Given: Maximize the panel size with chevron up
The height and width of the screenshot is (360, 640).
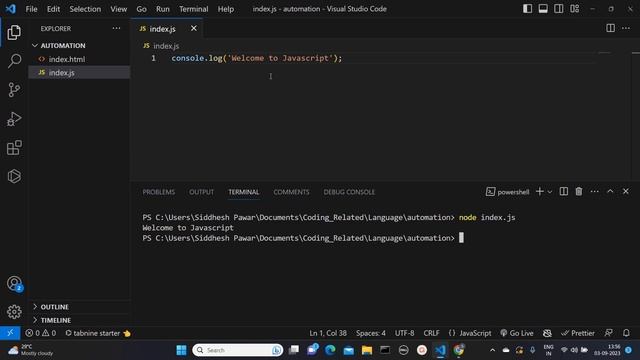Looking at the screenshot, I should coord(610,191).
